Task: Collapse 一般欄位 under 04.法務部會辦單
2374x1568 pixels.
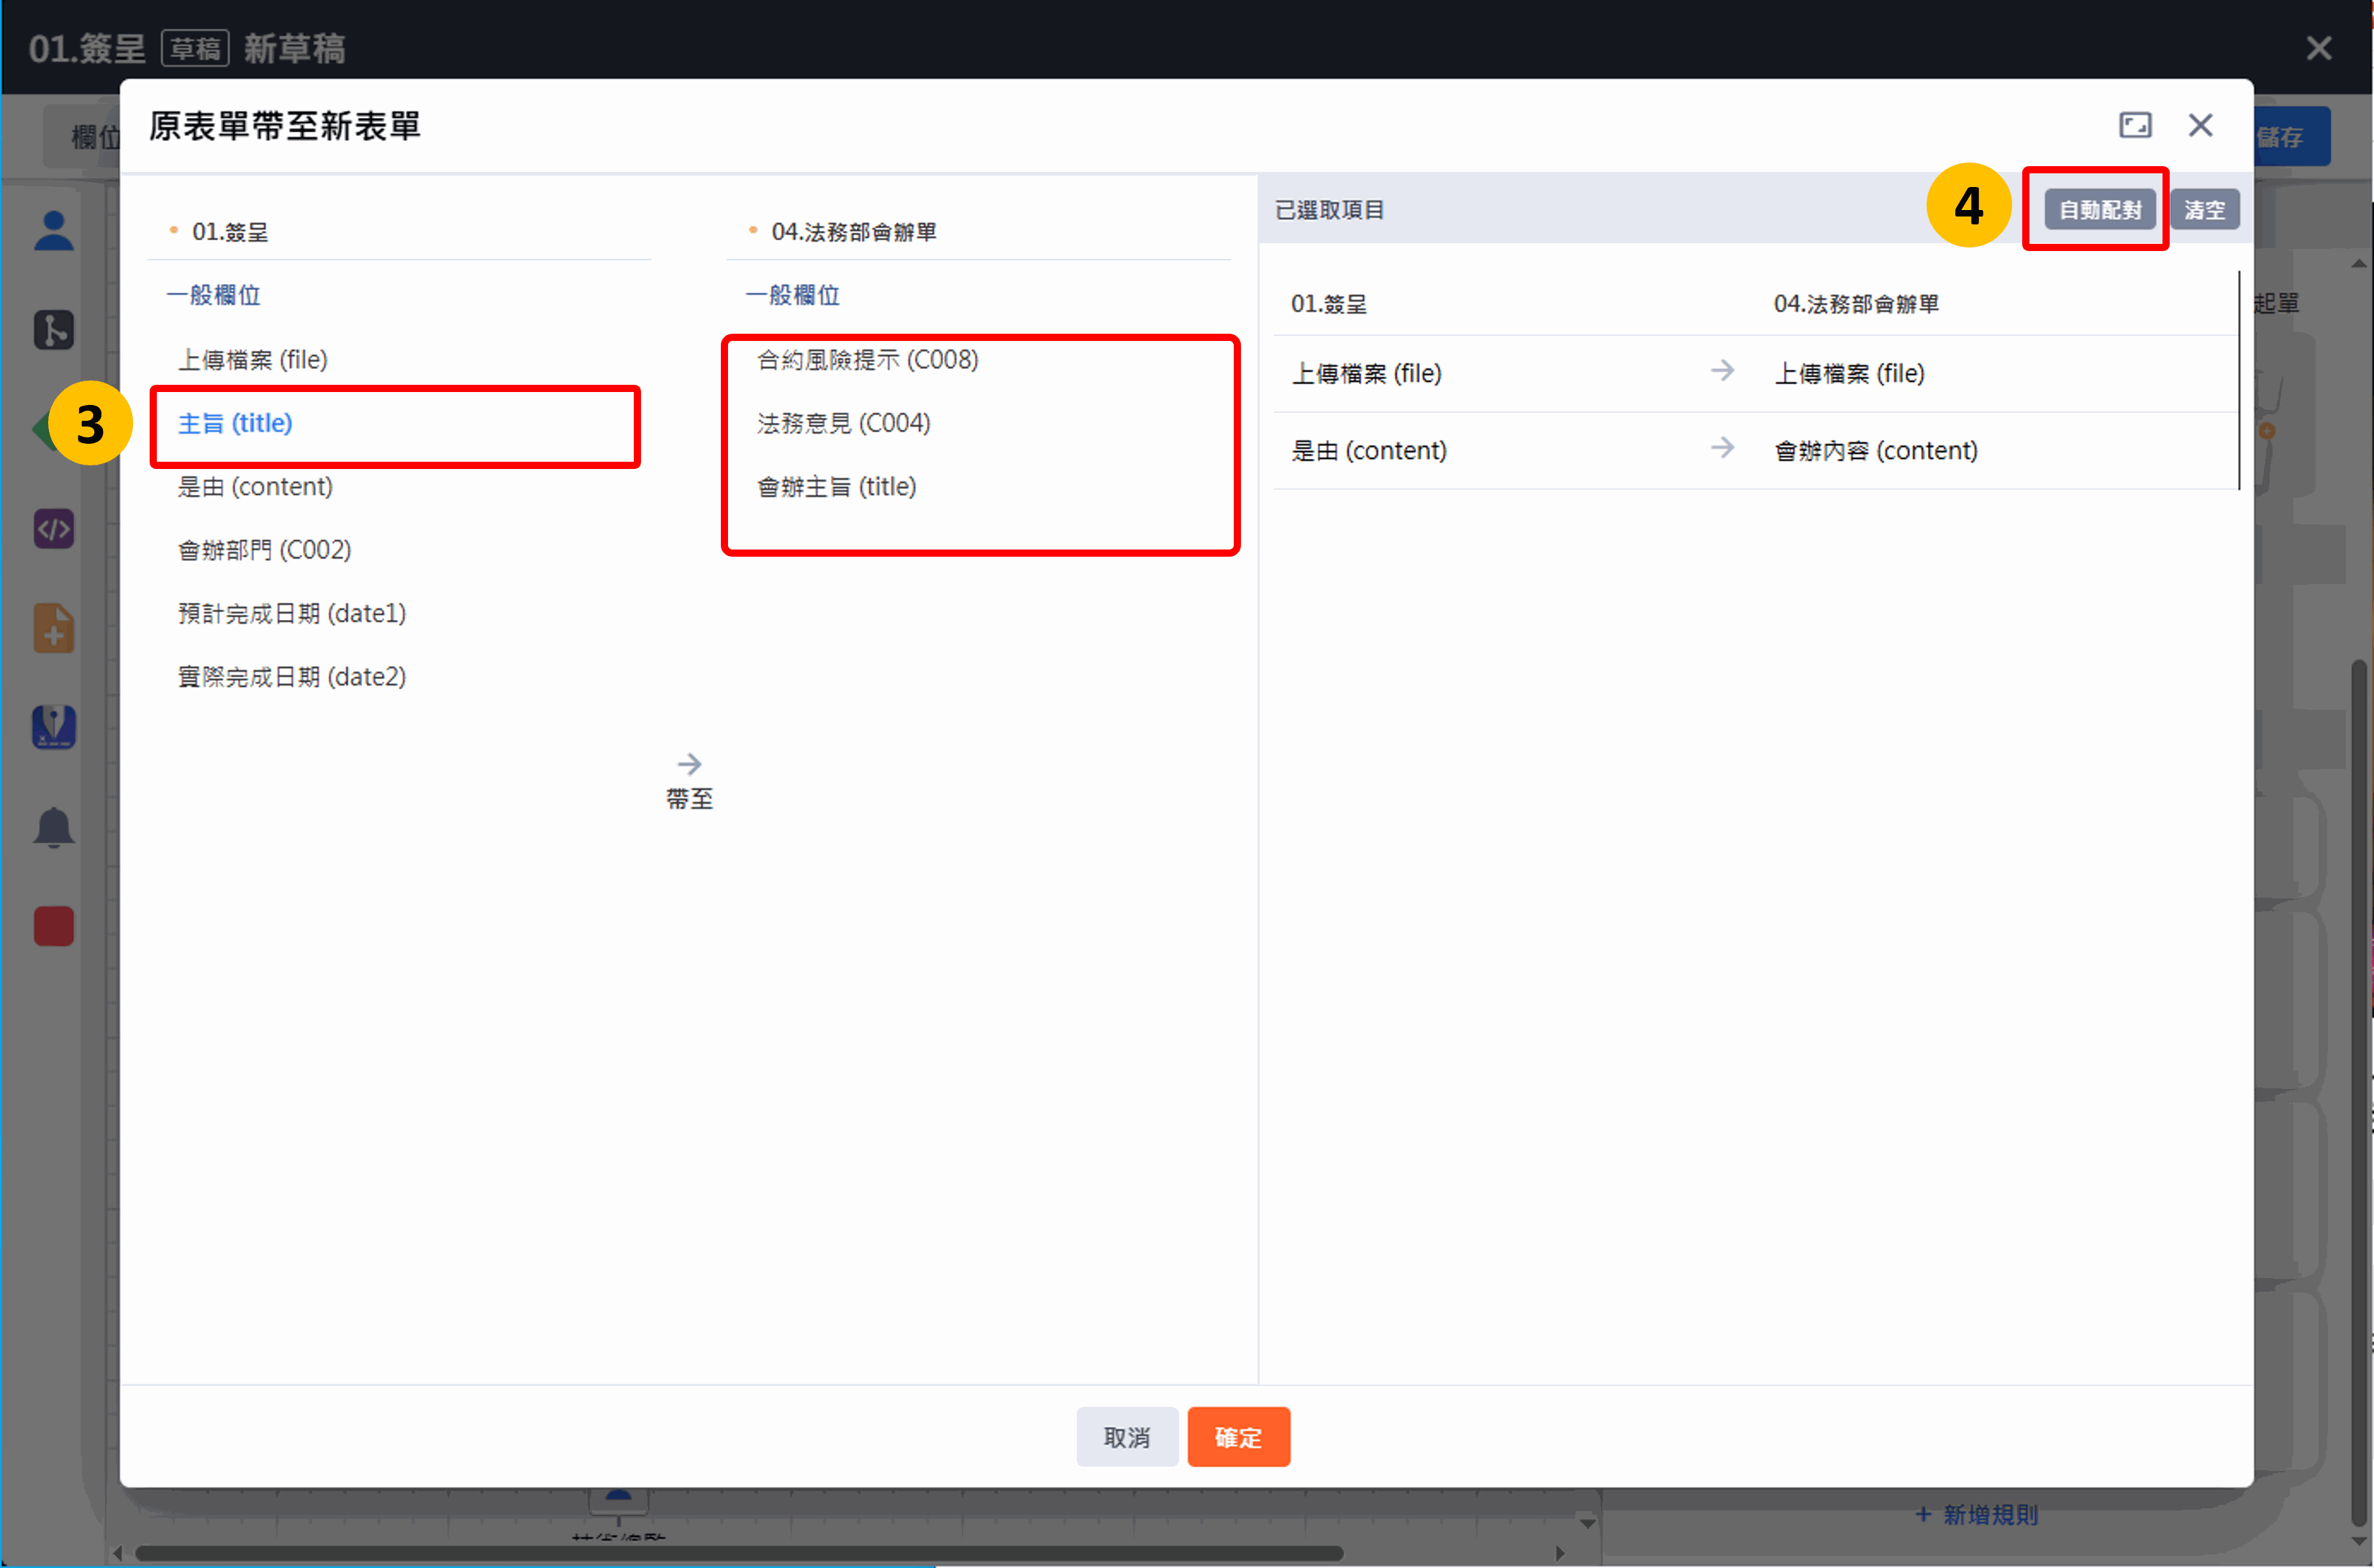Action: coord(792,295)
